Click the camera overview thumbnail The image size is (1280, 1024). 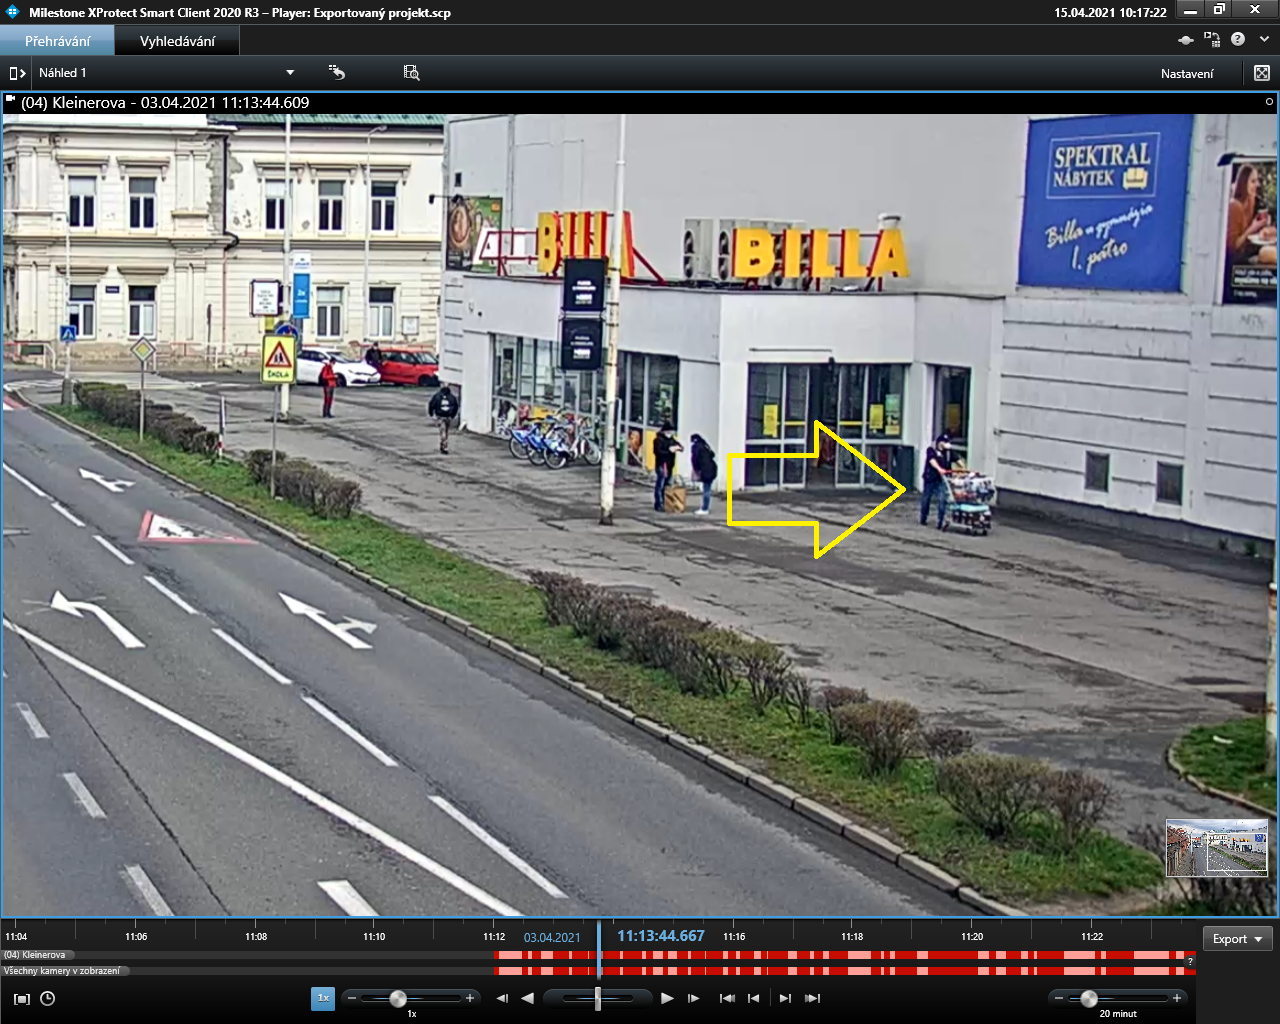[1217, 848]
